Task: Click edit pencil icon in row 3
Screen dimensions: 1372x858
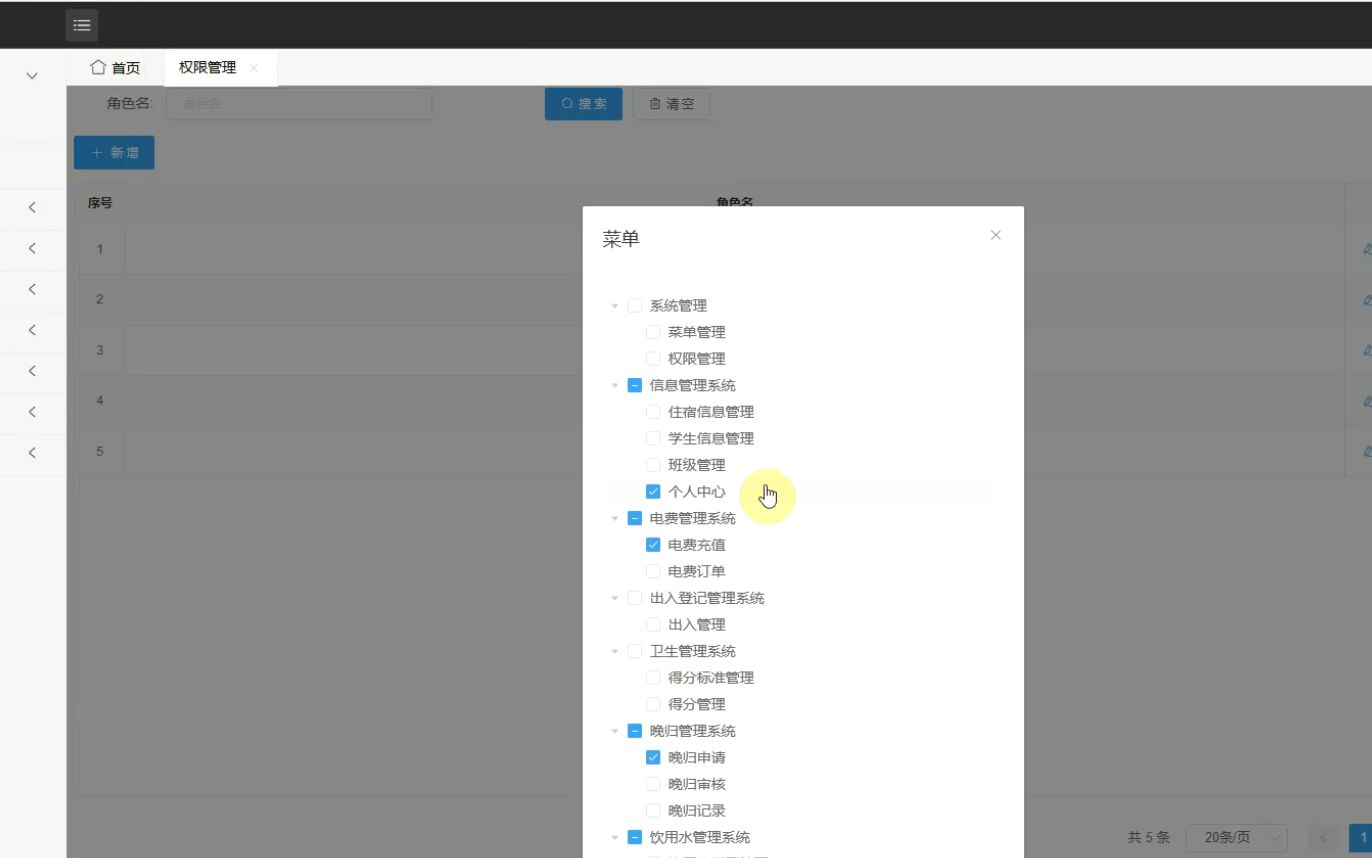Action: 1367,350
